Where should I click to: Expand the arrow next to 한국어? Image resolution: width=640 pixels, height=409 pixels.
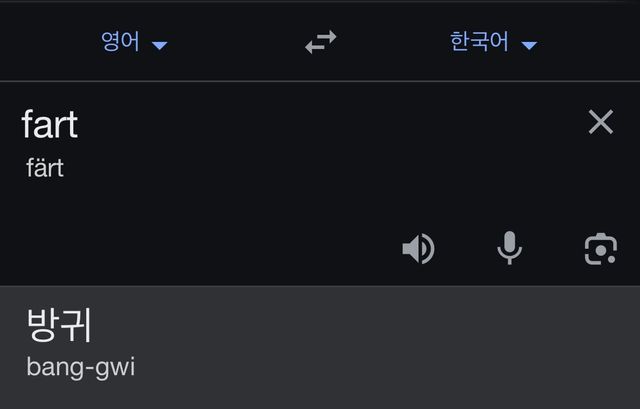point(529,45)
